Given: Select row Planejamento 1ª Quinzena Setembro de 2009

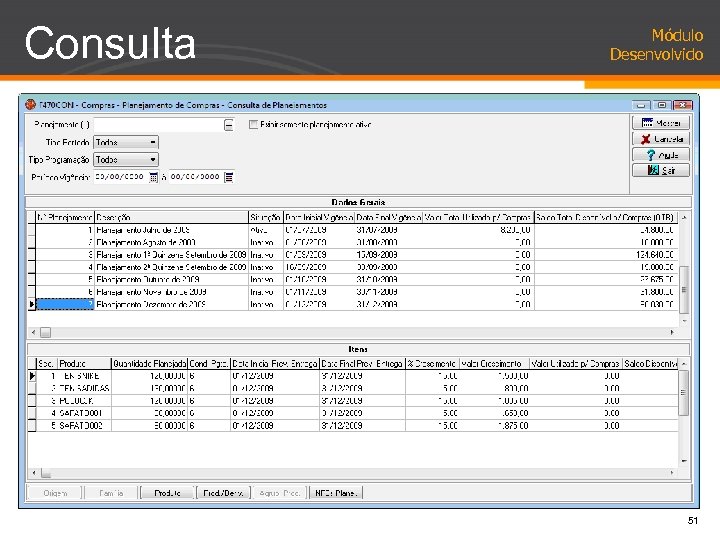Looking at the screenshot, I should (x=353, y=255).
